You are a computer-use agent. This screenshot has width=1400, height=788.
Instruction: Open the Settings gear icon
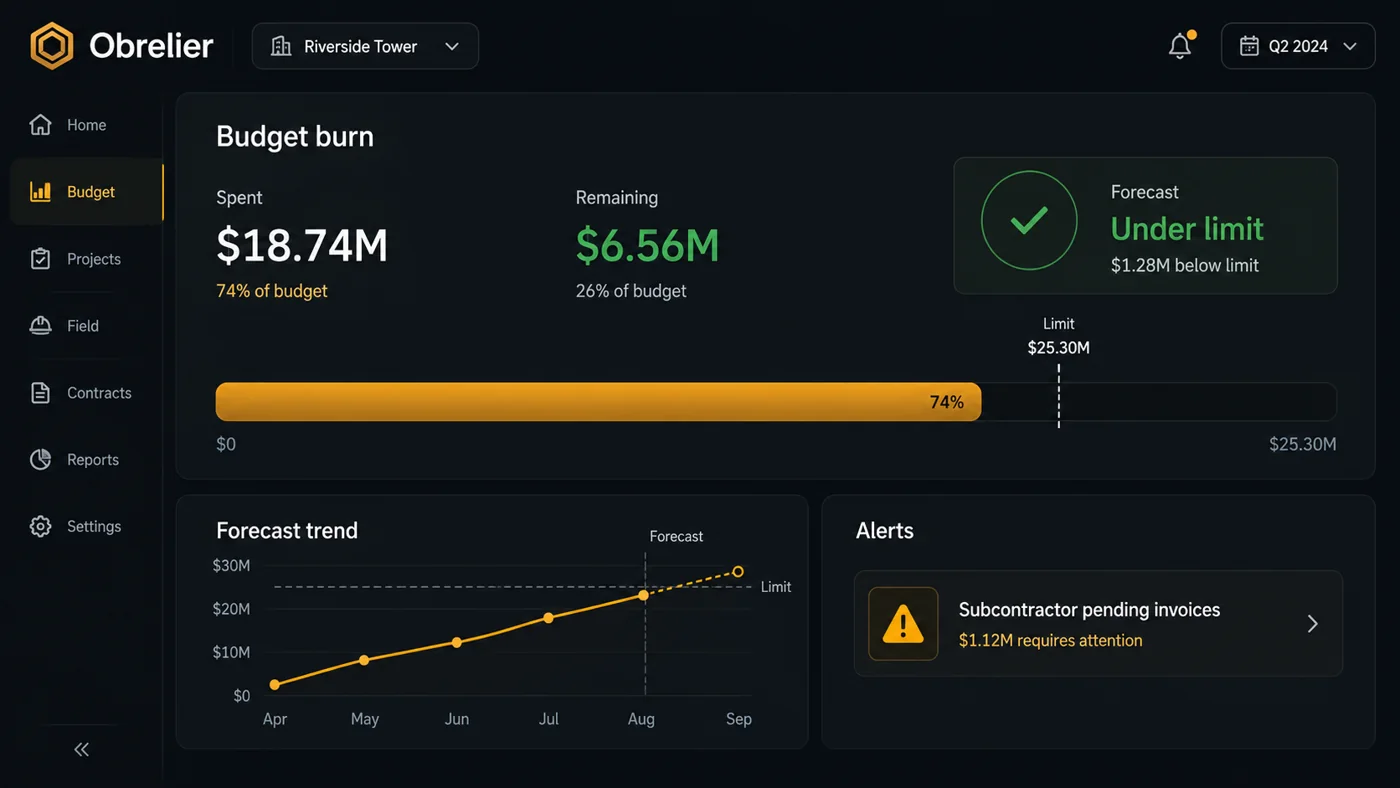(x=40, y=527)
